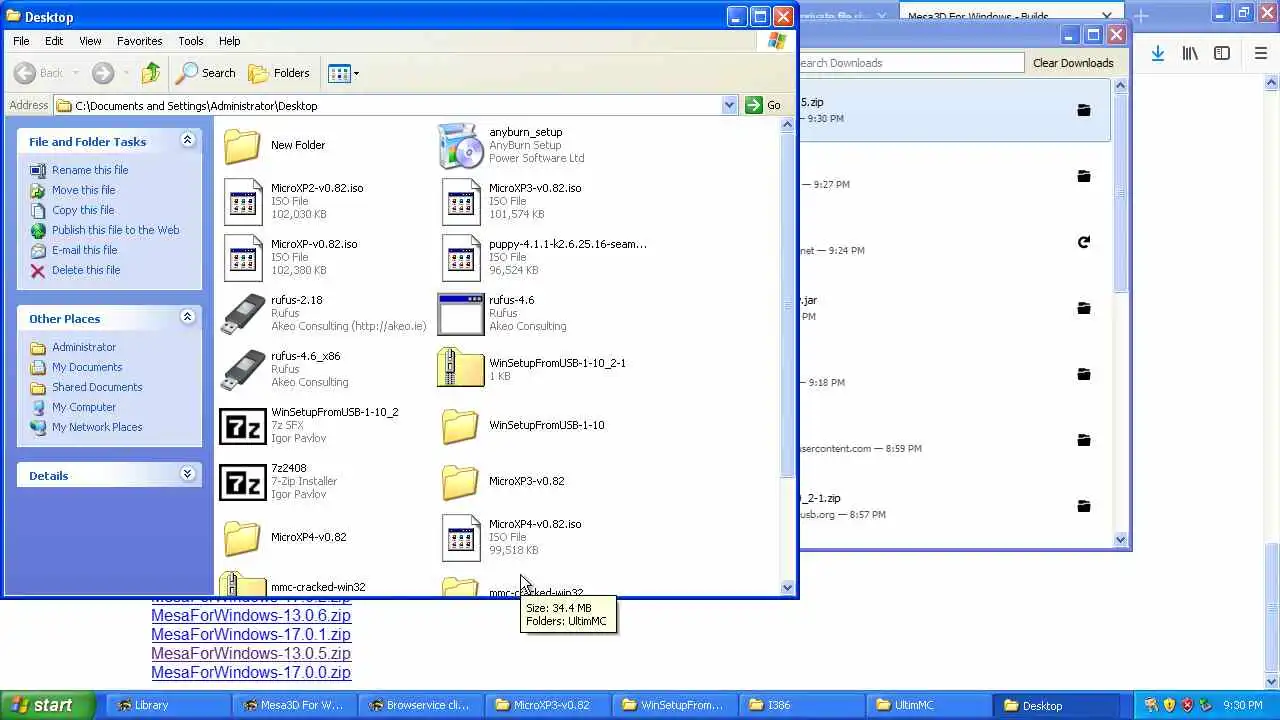Select the MicroXP4-v0.82.iso file icon
The image size is (1280, 720).
461,538
